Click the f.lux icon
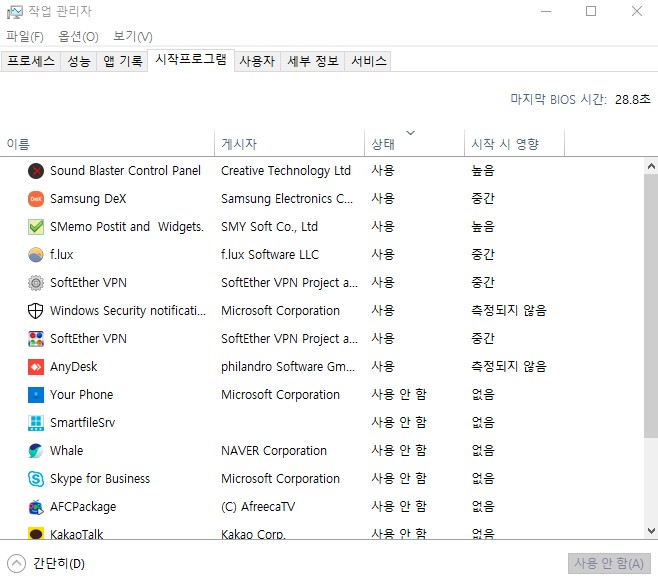The width and height of the screenshot is (658, 585). (36, 255)
